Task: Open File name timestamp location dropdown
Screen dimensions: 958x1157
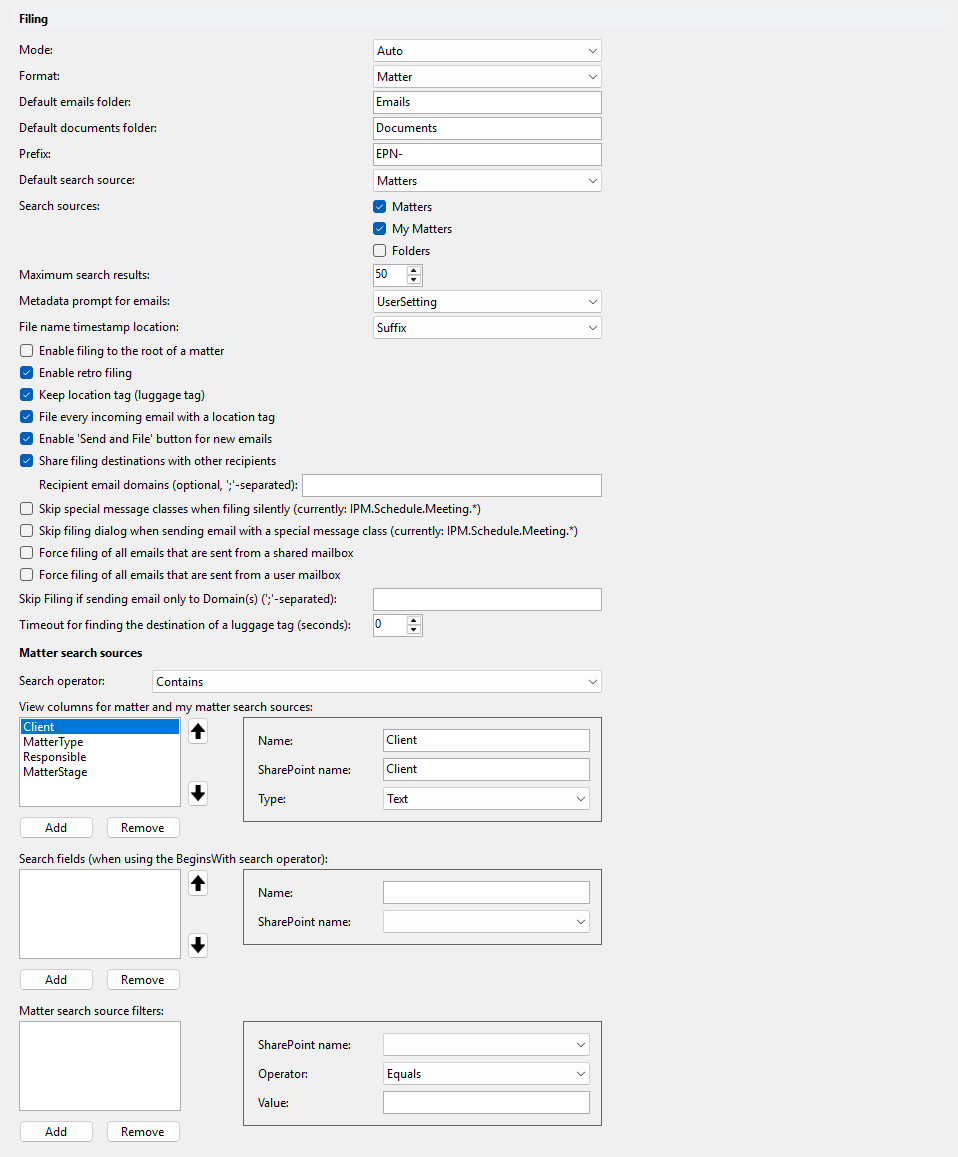Action: coord(487,328)
